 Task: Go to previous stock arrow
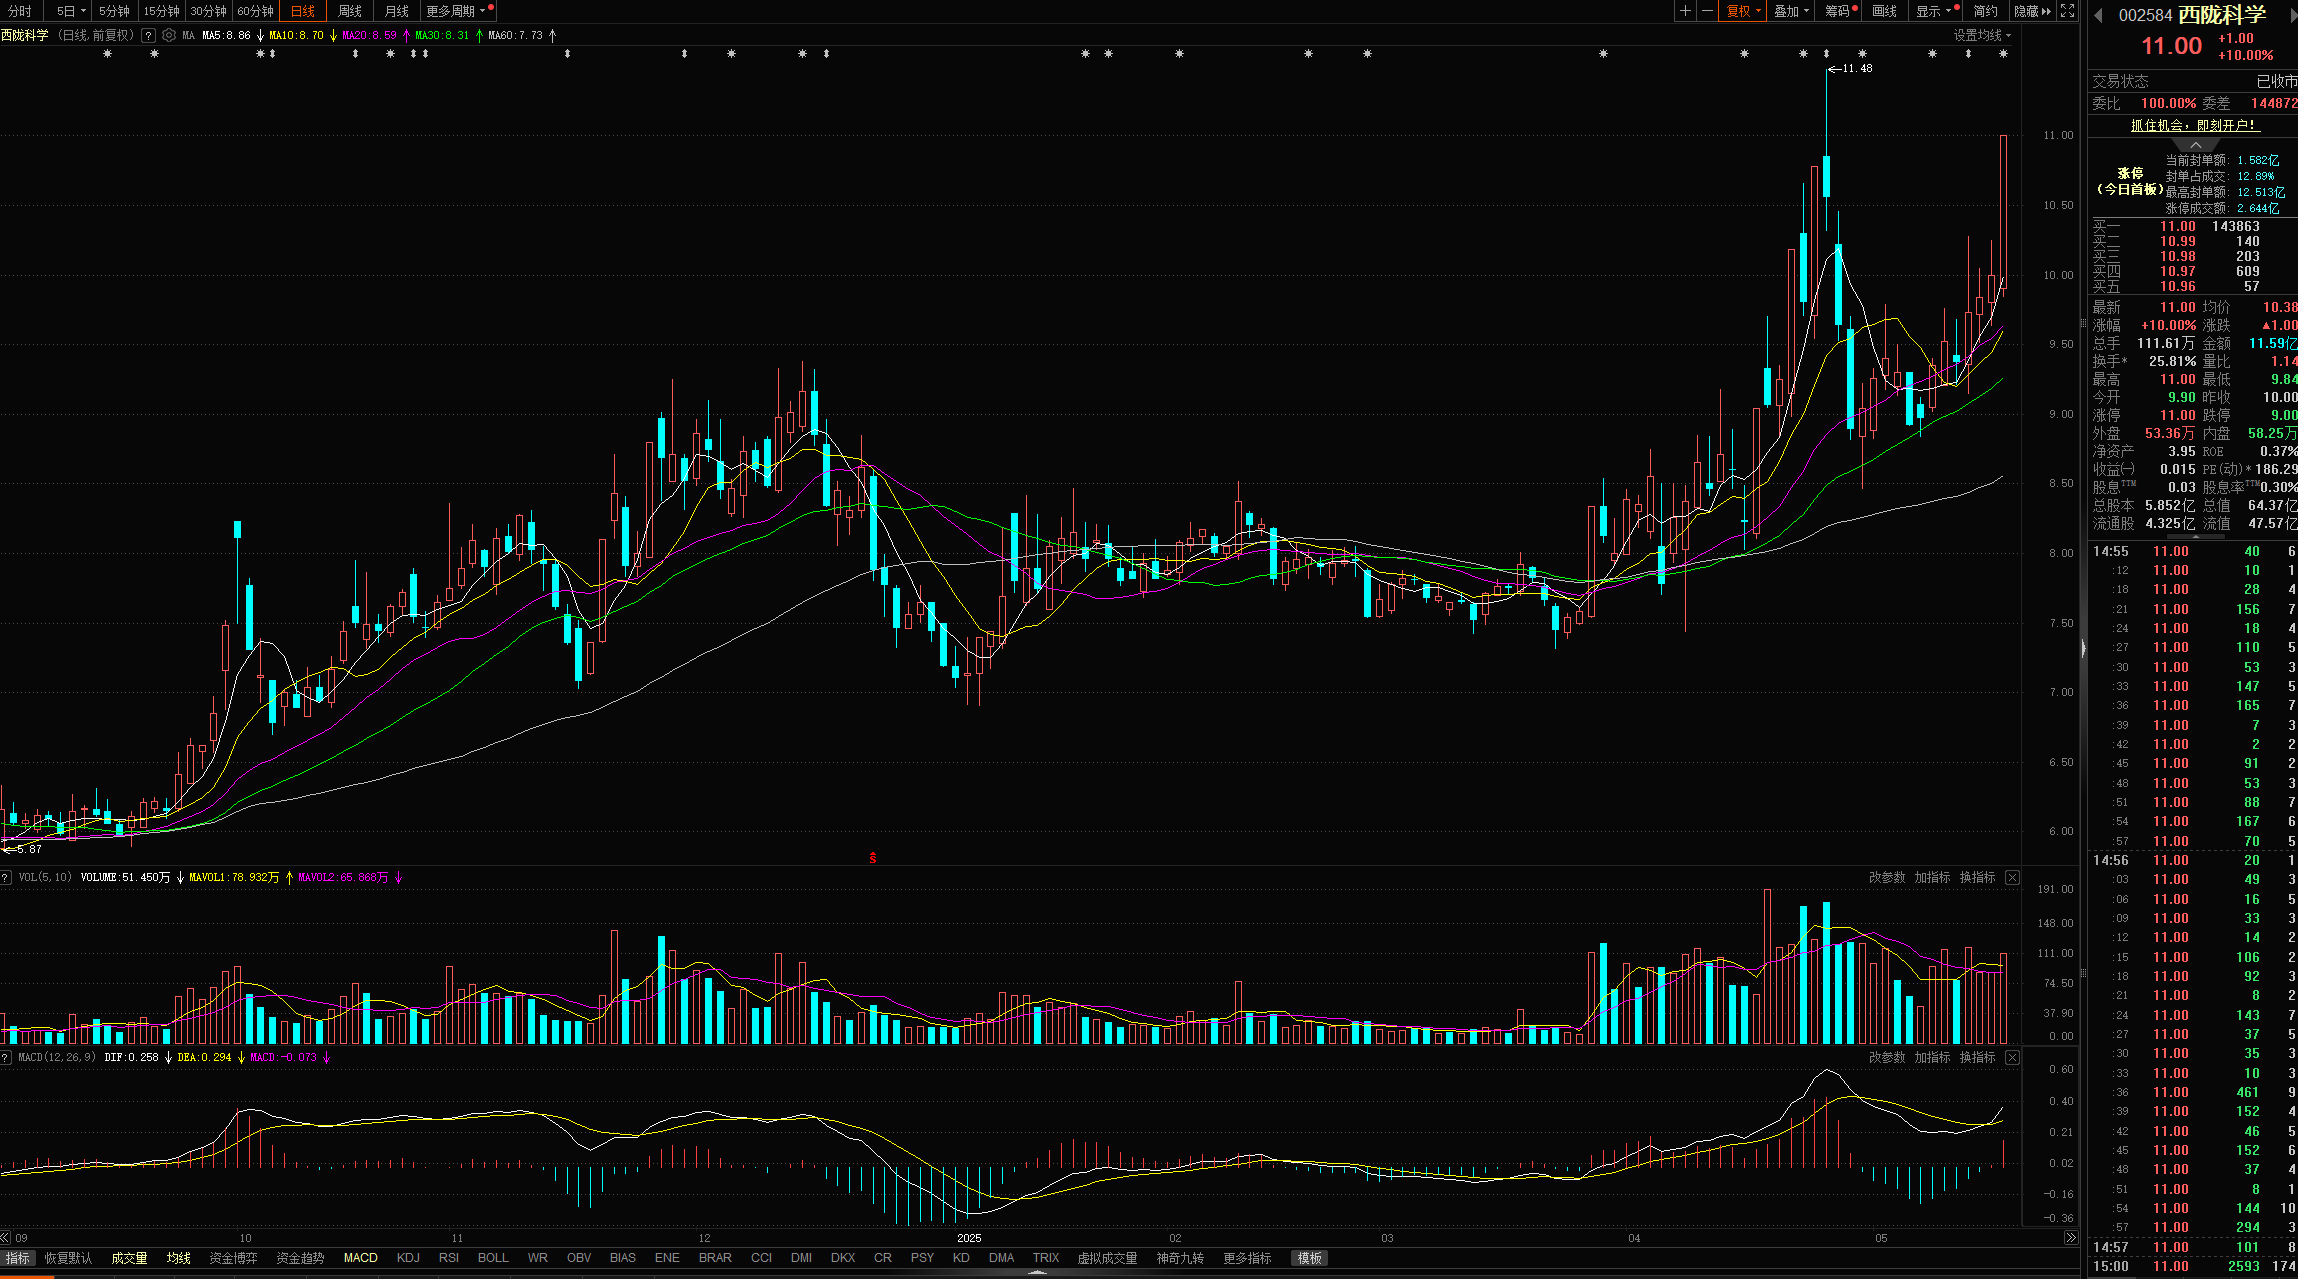[x=2098, y=15]
